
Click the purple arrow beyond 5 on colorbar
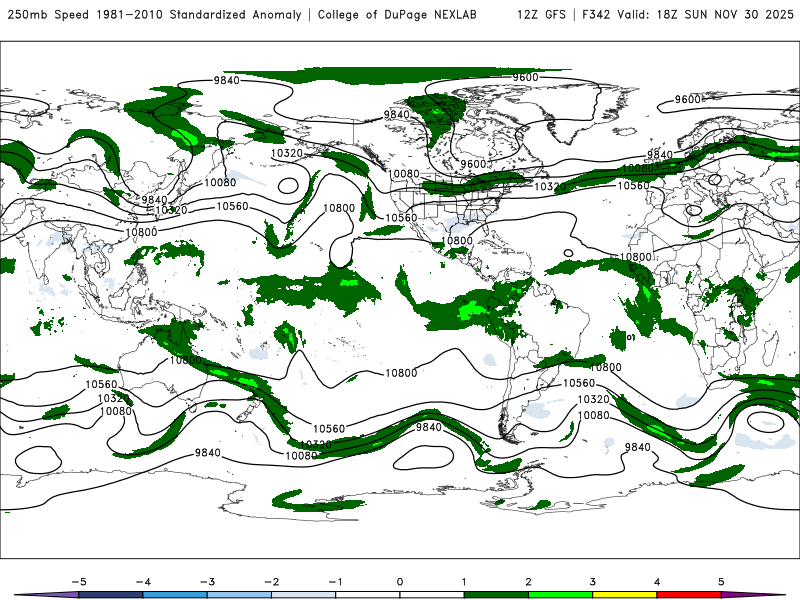pos(753,595)
